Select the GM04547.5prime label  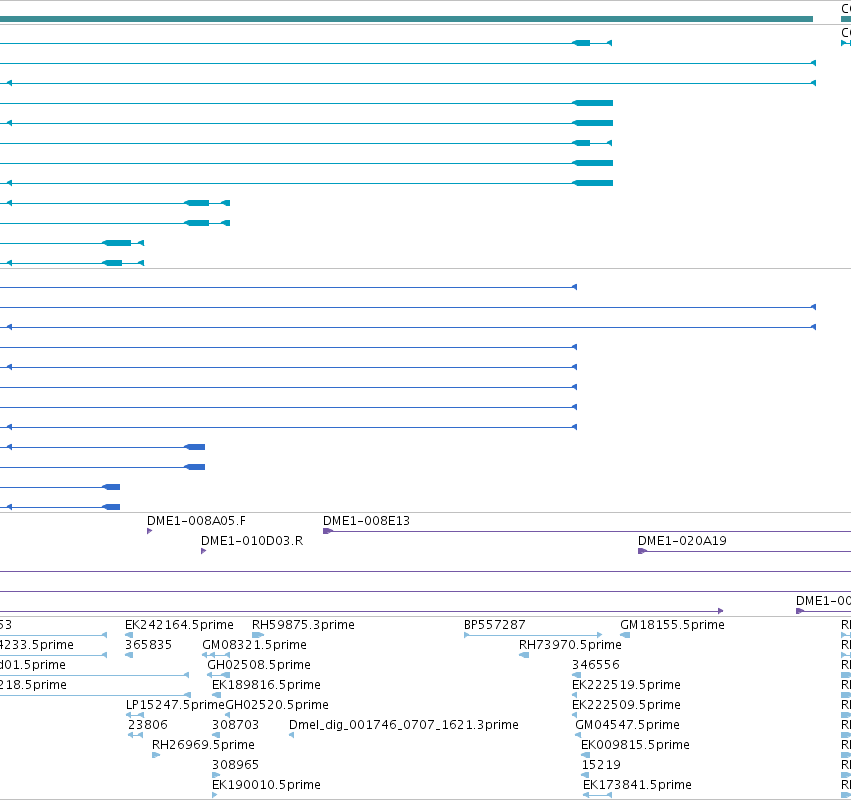(x=627, y=725)
